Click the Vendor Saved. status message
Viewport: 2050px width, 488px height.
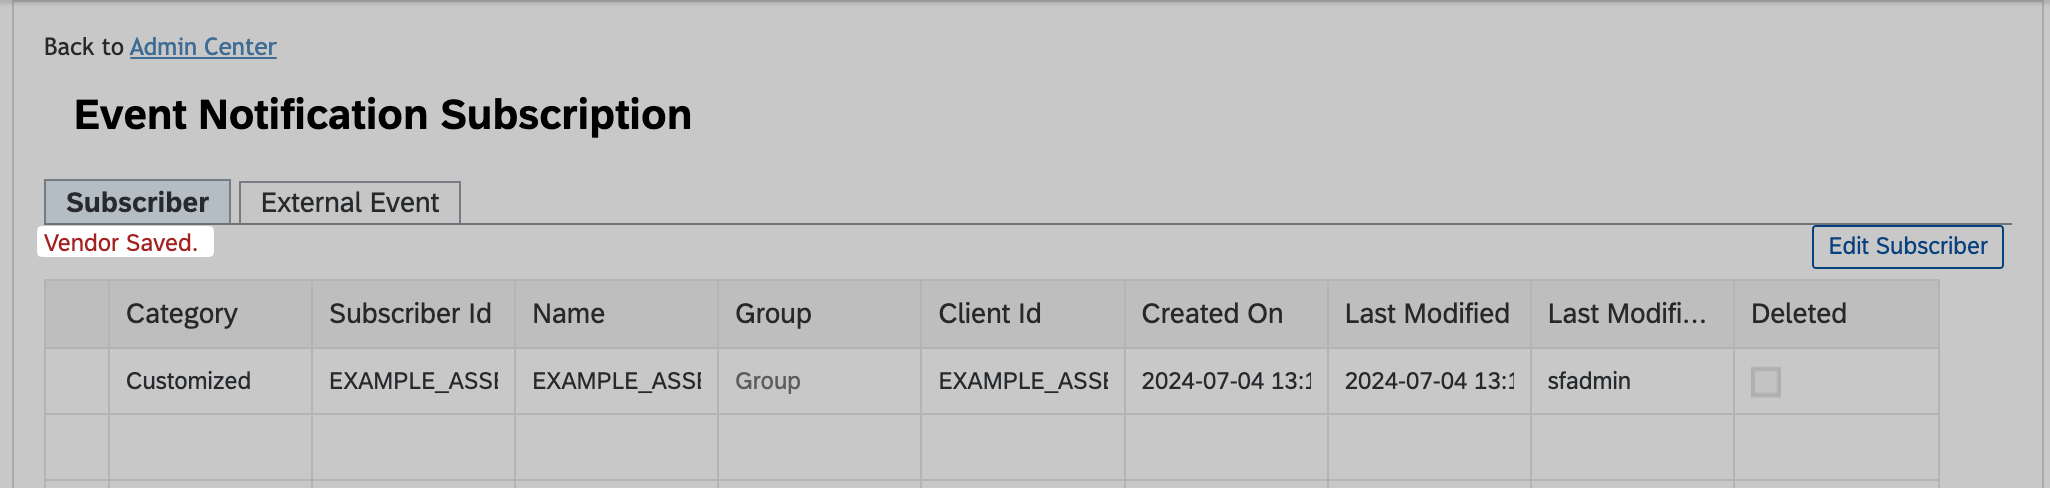(x=121, y=243)
